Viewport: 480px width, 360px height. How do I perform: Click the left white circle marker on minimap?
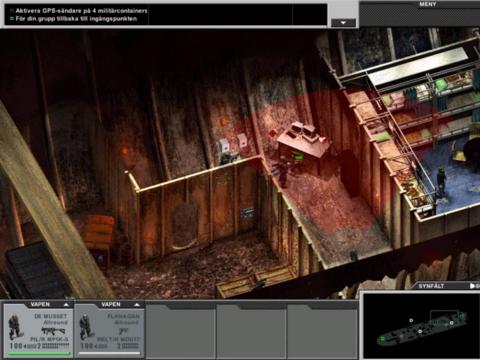(411, 320)
